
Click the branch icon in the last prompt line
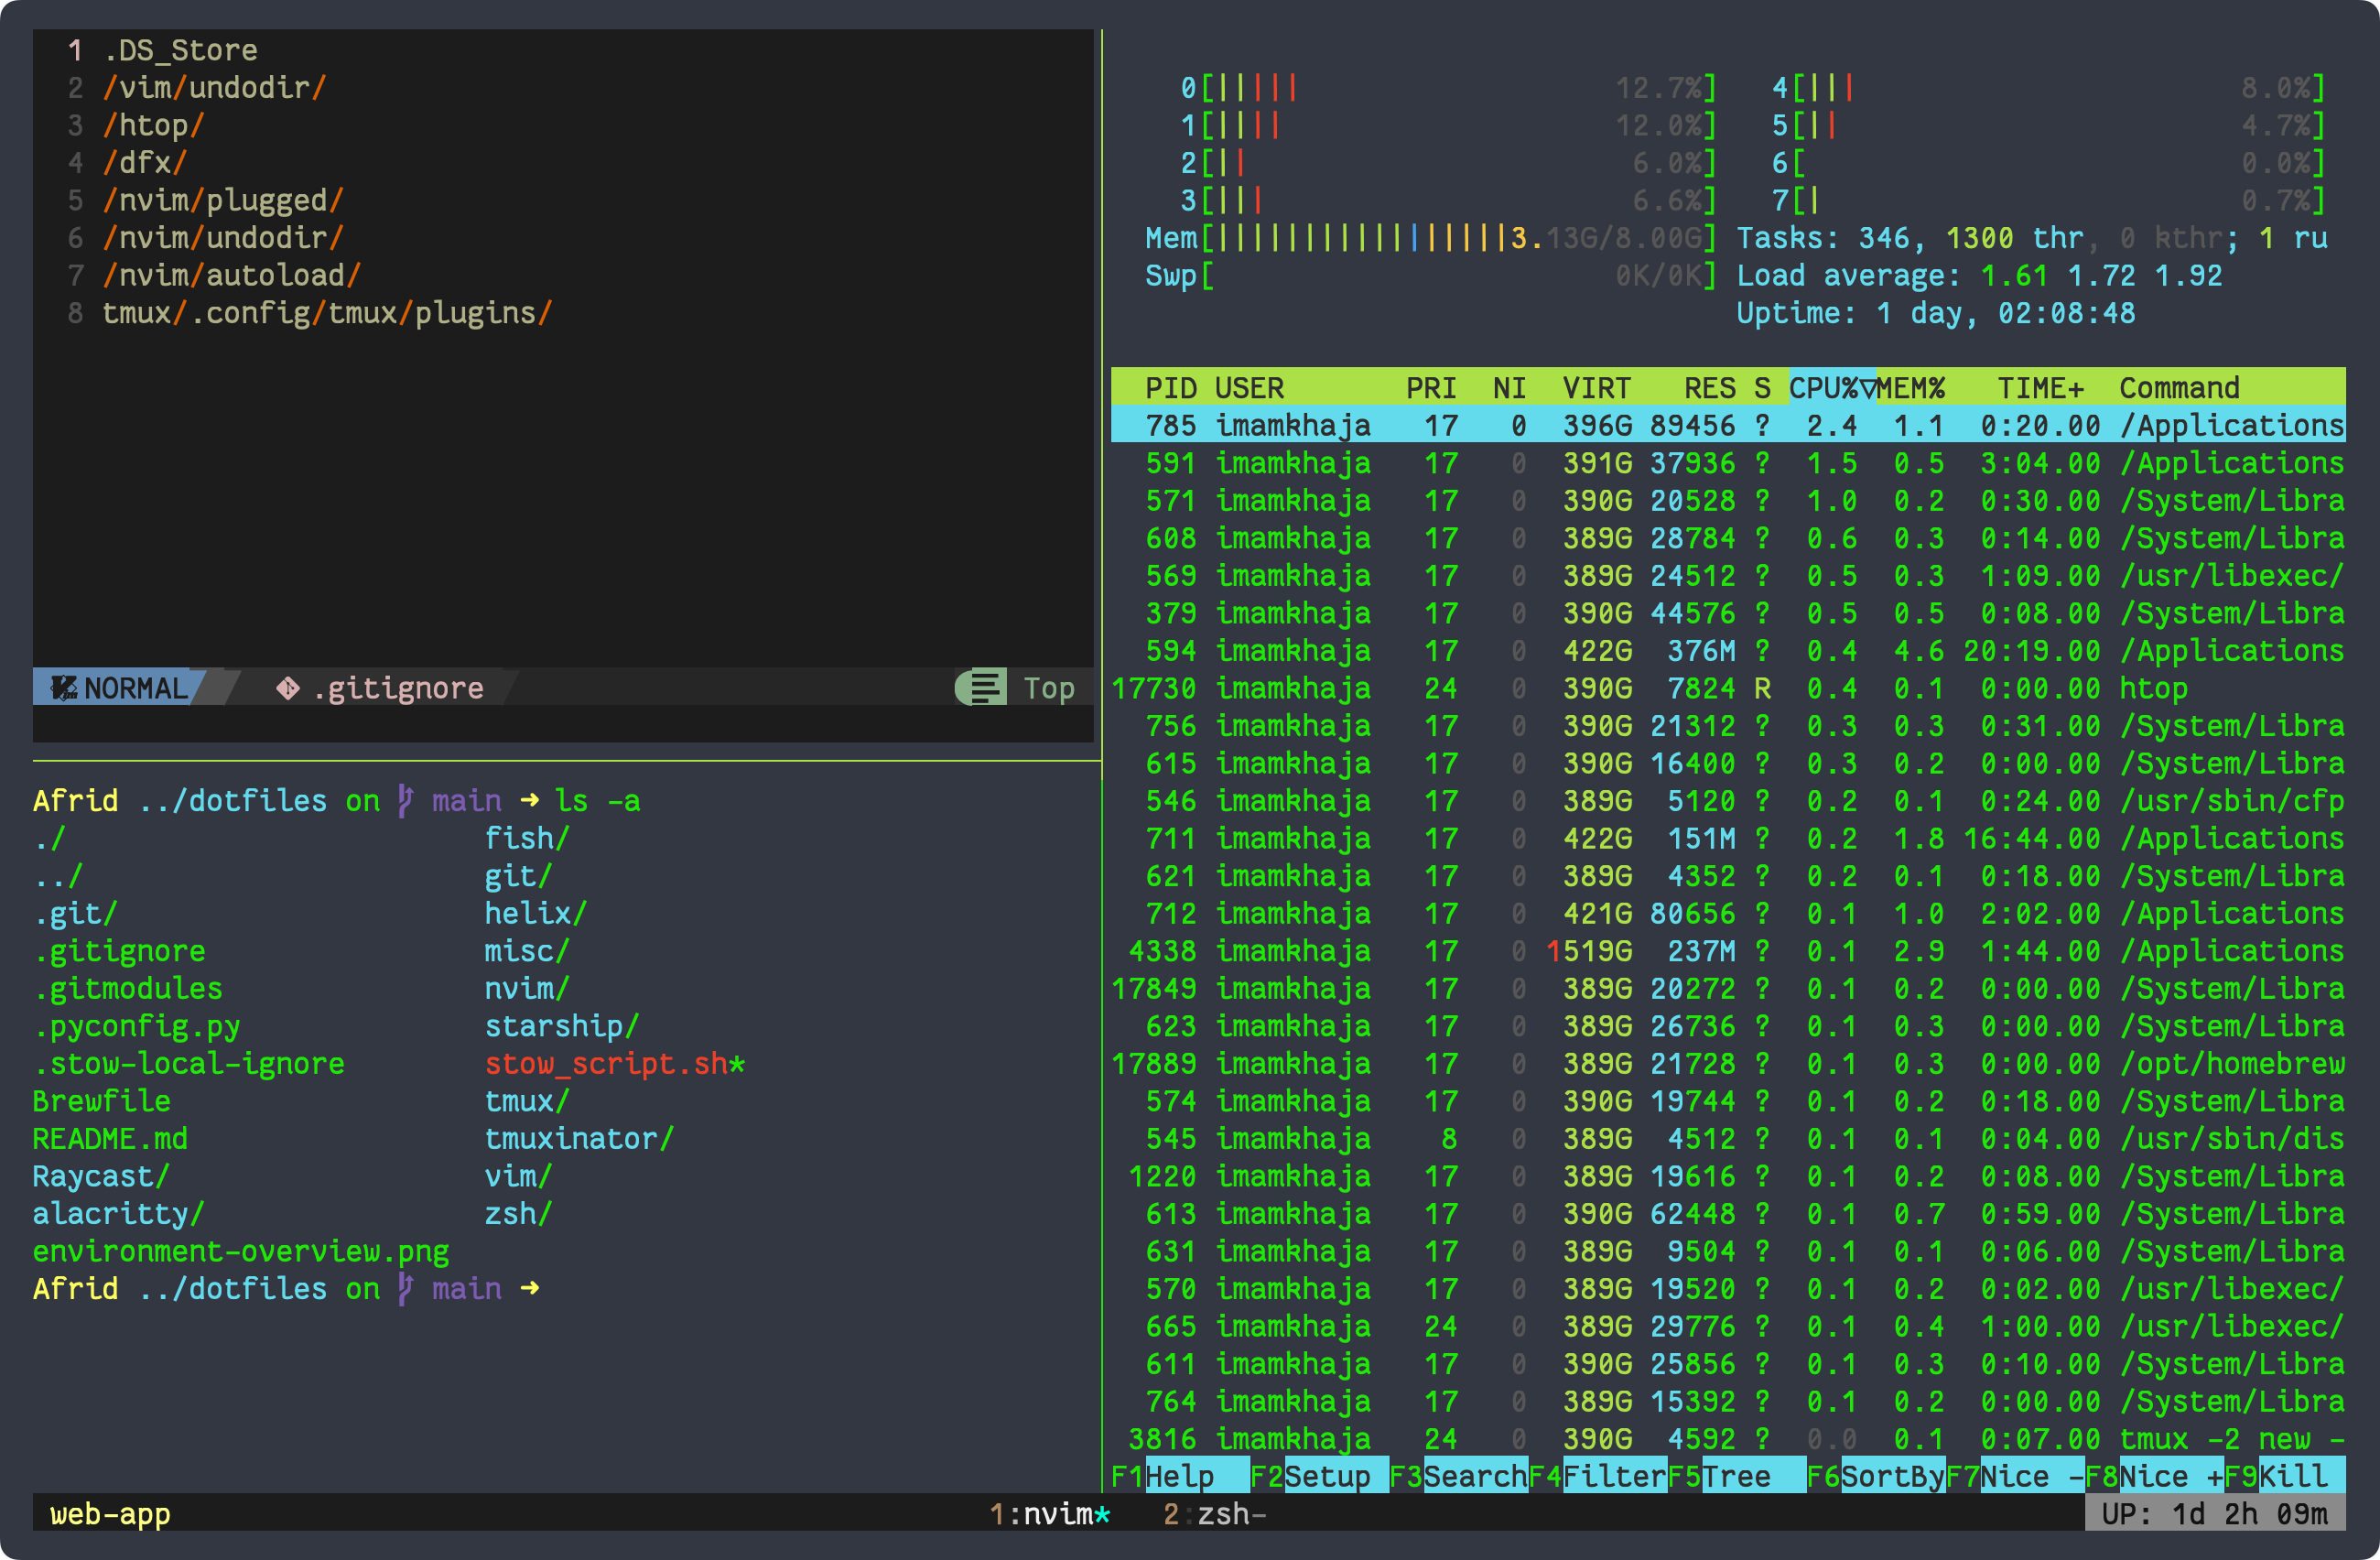tap(405, 1289)
